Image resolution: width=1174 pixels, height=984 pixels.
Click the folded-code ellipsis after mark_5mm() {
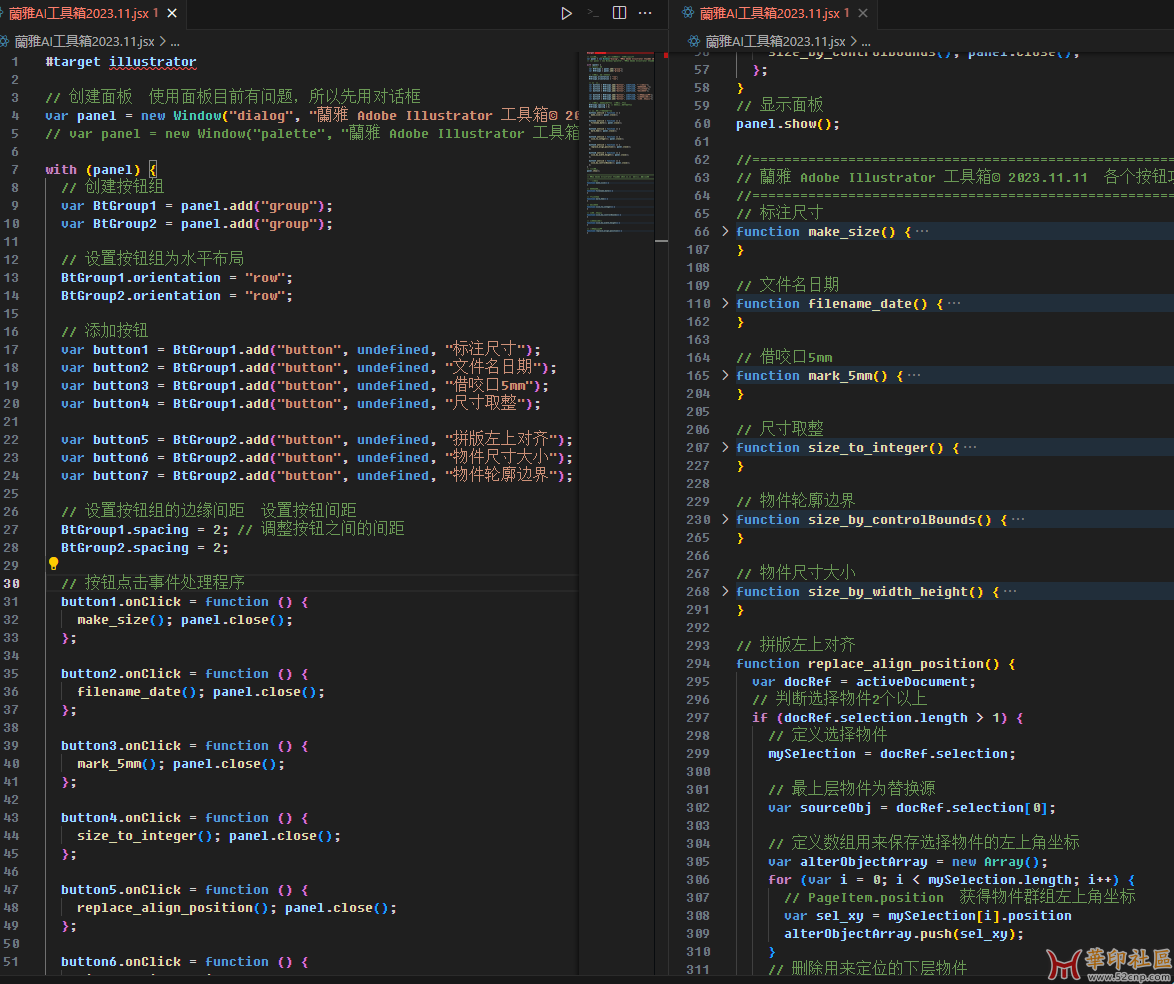(914, 375)
